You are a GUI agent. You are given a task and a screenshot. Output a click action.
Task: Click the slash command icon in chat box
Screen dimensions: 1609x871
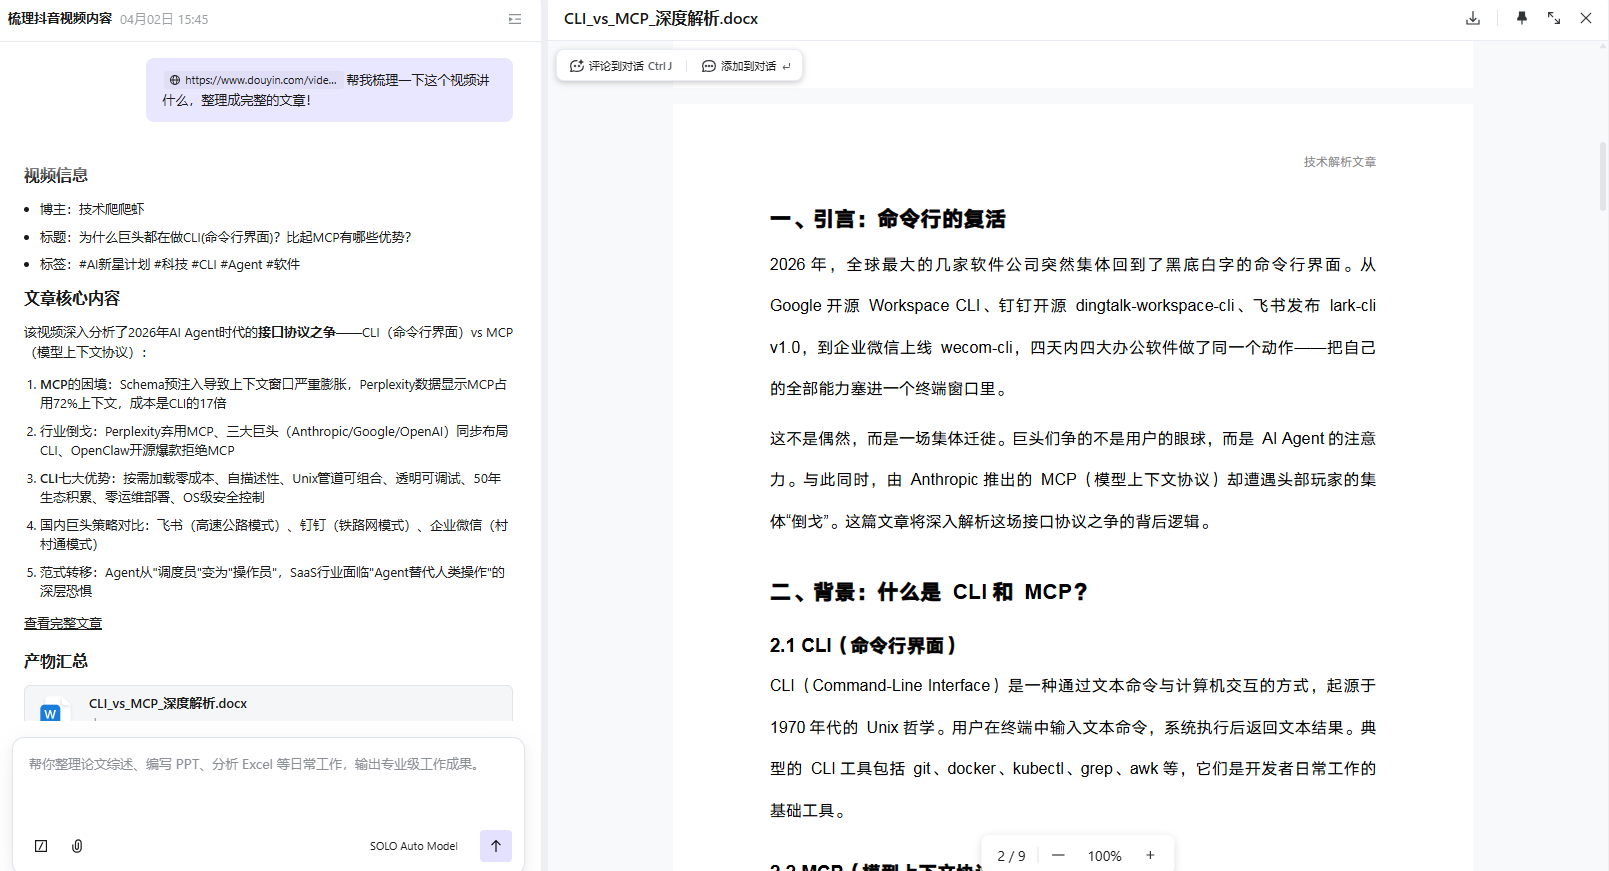[41, 846]
